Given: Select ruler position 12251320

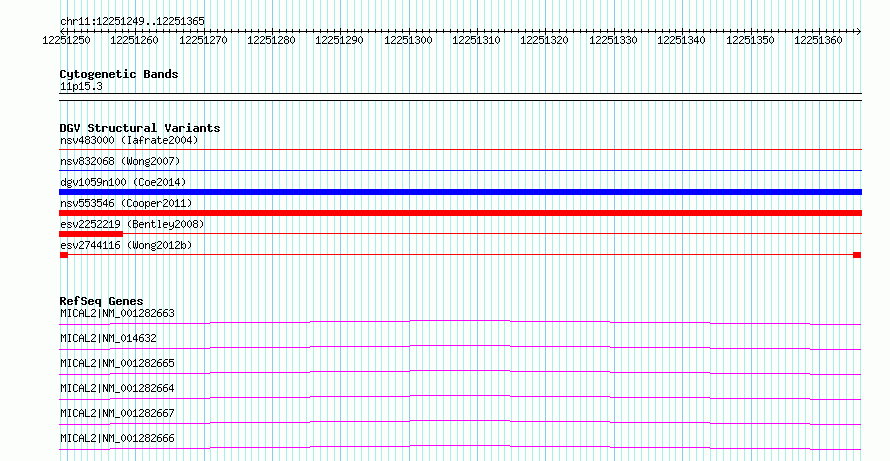Looking at the screenshot, I should (544, 40).
